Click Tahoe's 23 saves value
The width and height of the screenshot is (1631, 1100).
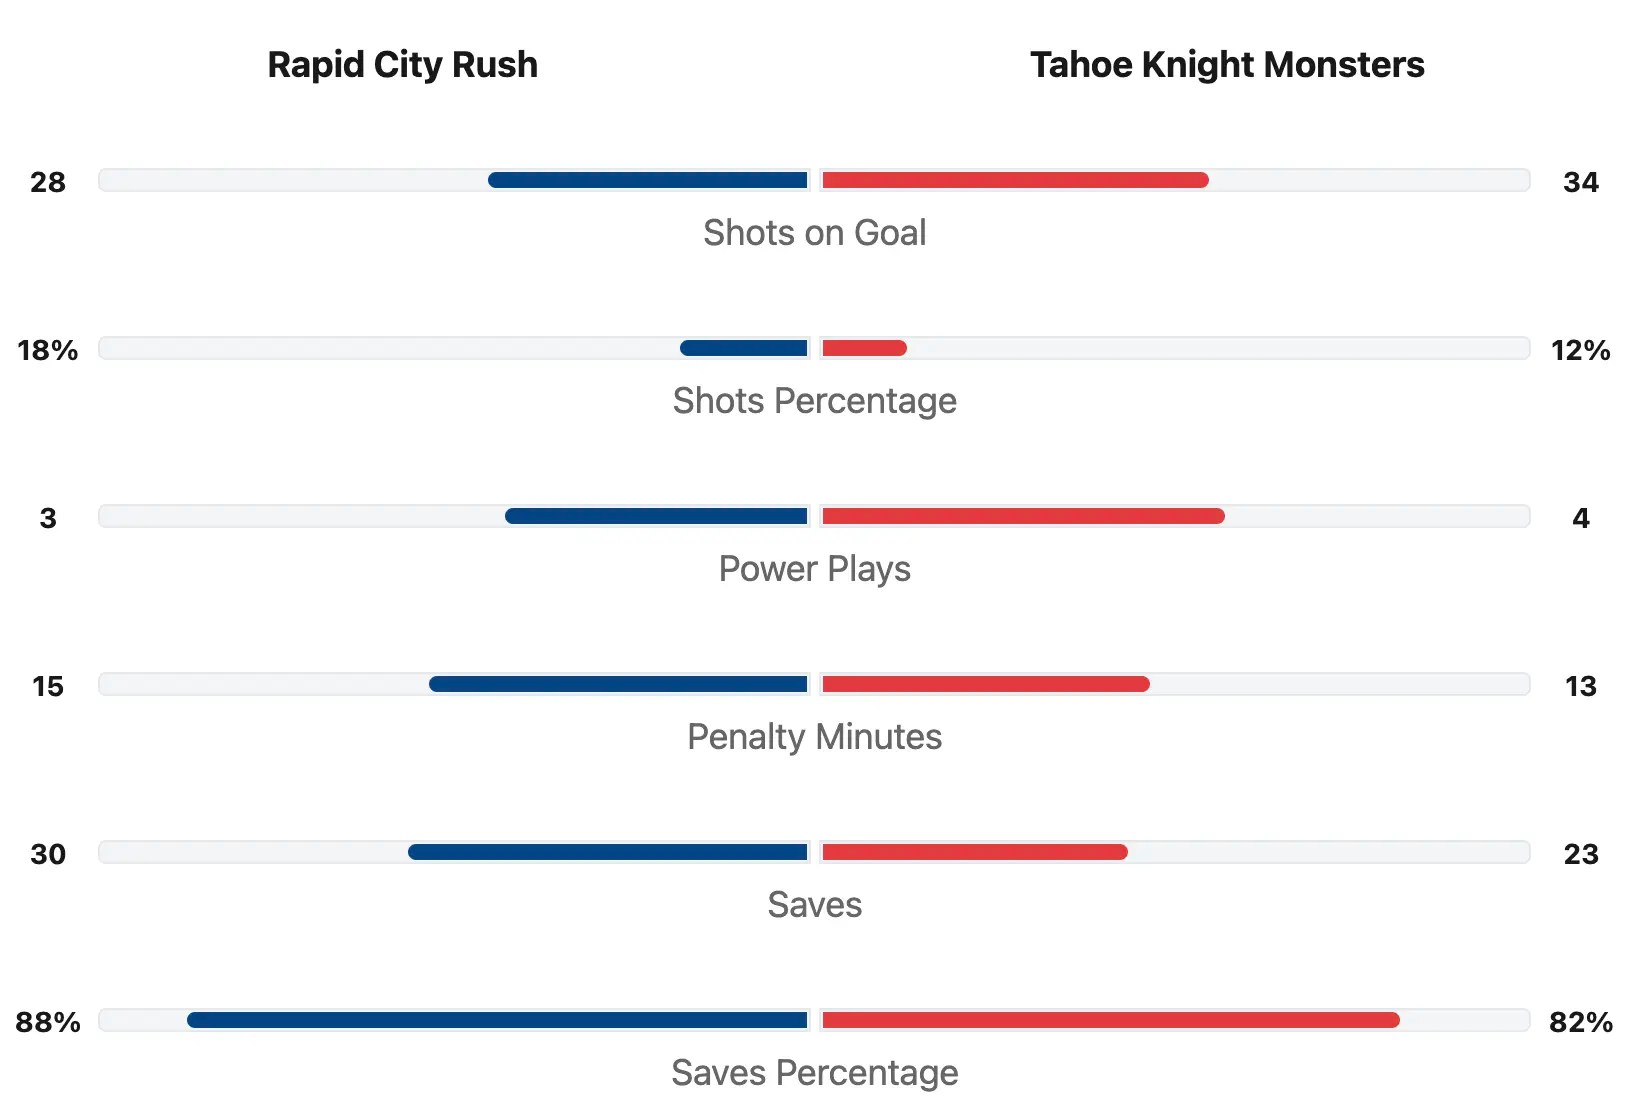[1580, 854]
